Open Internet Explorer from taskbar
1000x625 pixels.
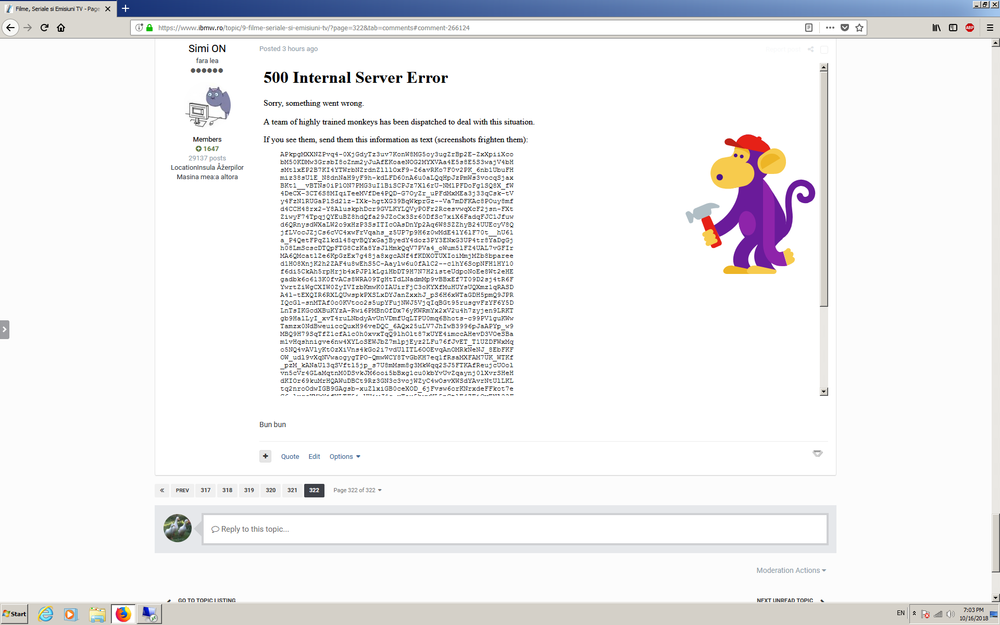[x=45, y=614]
